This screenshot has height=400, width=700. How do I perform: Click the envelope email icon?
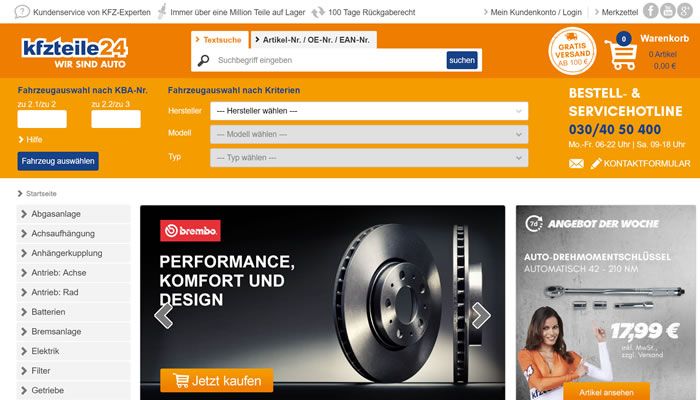click(x=576, y=164)
